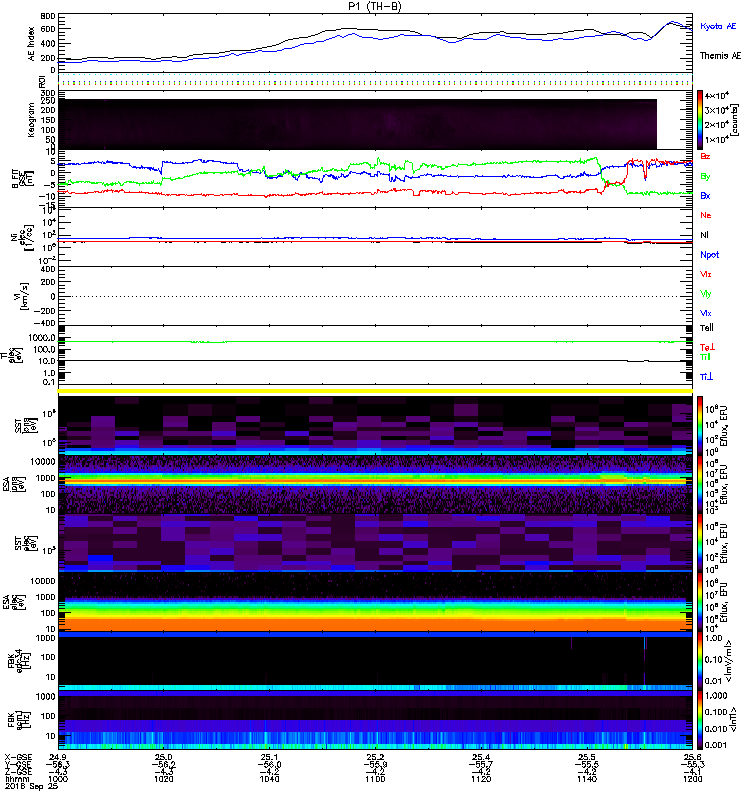
Task: Click the plot title P1 (TH-B)
Action: [374, 6]
